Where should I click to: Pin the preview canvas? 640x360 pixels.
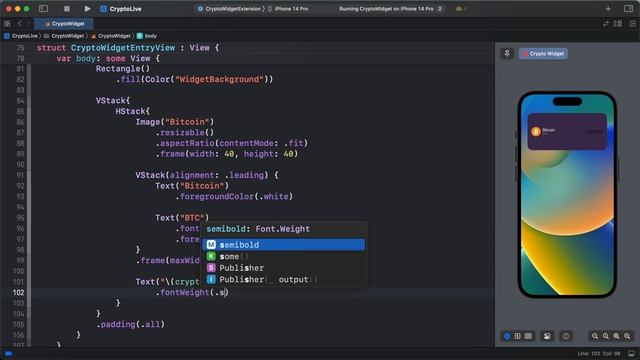point(507,53)
